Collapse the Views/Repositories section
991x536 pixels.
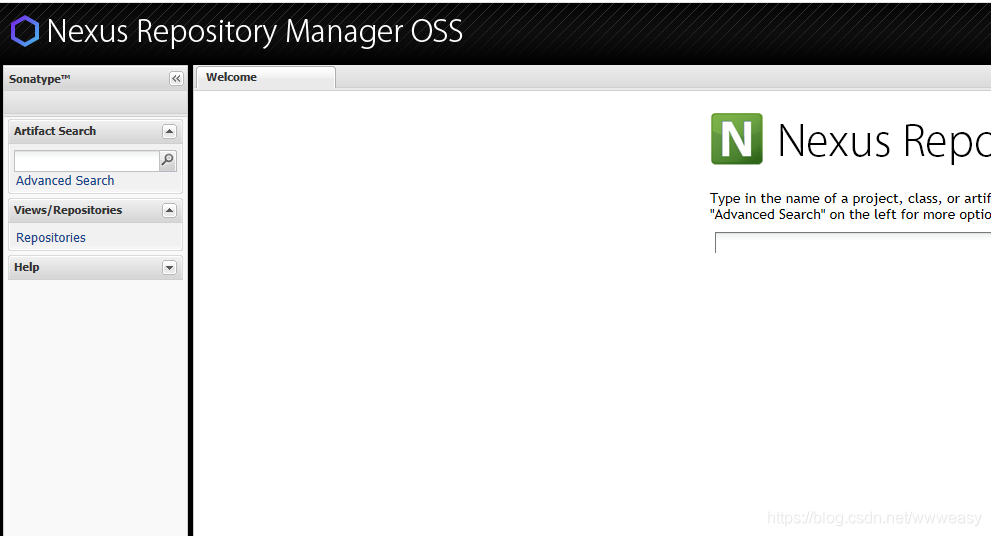tap(169, 210)
